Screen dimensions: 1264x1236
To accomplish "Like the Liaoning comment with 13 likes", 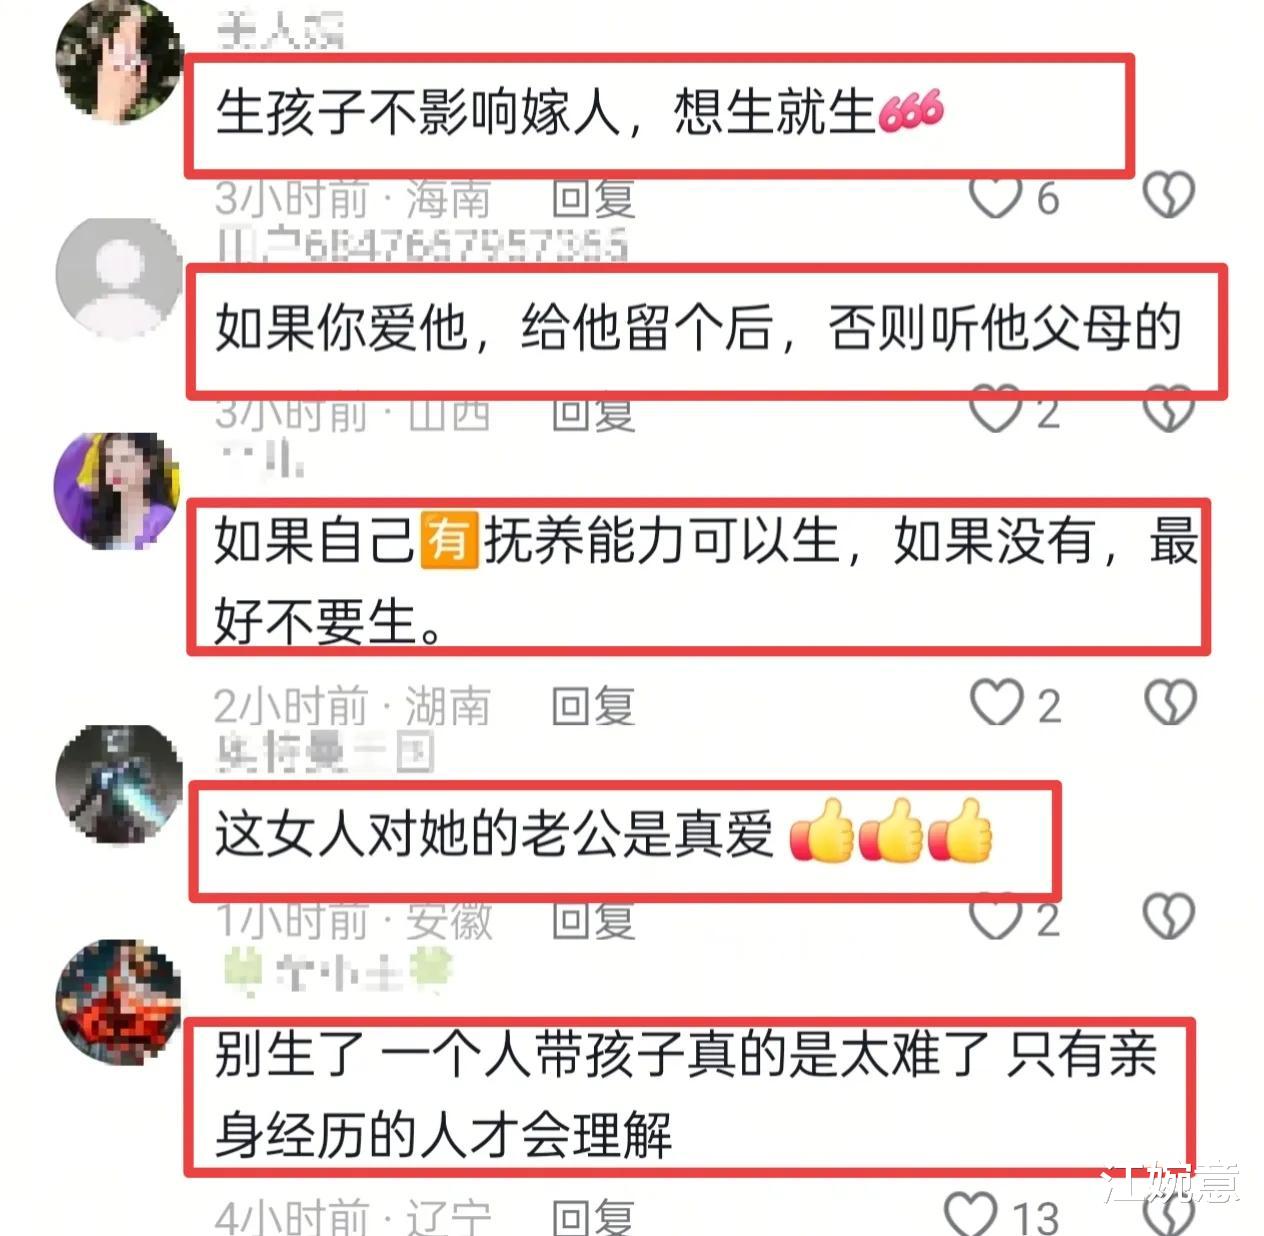I will (x=971, y=1213).
